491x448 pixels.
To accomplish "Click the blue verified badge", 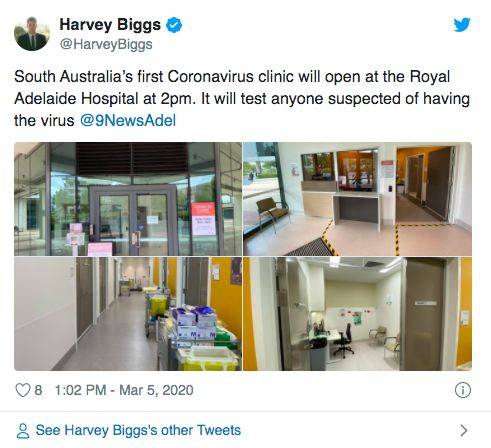I will pos(174,25).
